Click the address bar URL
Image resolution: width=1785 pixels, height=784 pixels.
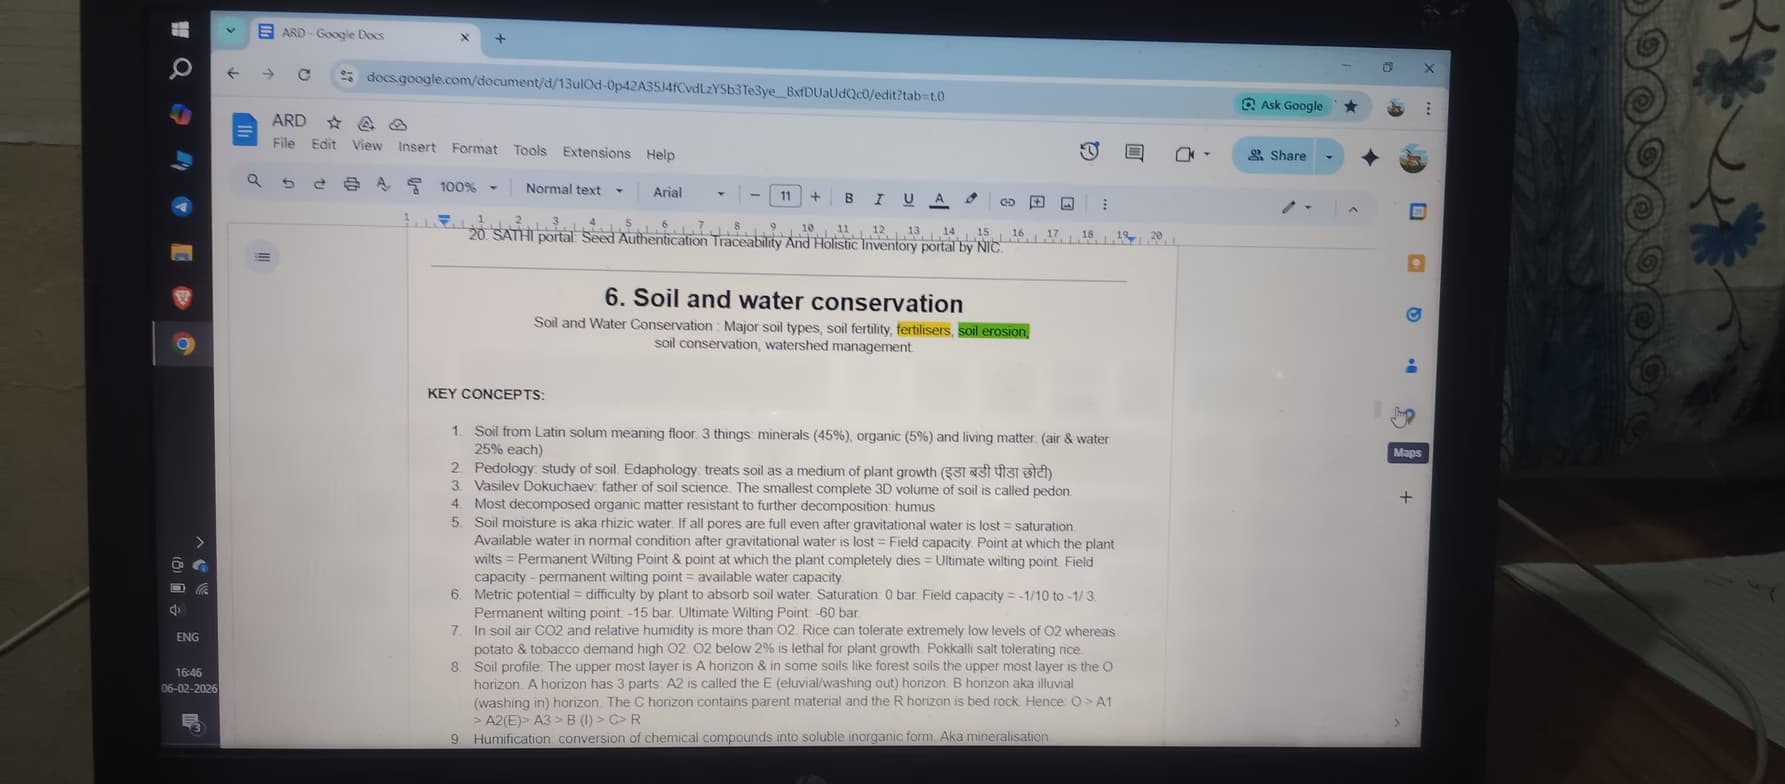[655, 87]
